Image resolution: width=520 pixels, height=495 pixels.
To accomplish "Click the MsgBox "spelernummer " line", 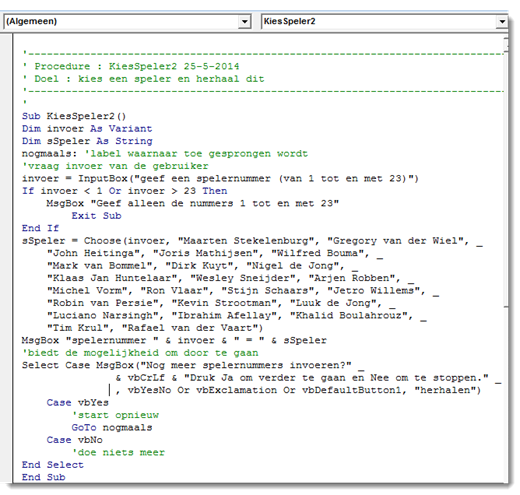I will (174, 340).
